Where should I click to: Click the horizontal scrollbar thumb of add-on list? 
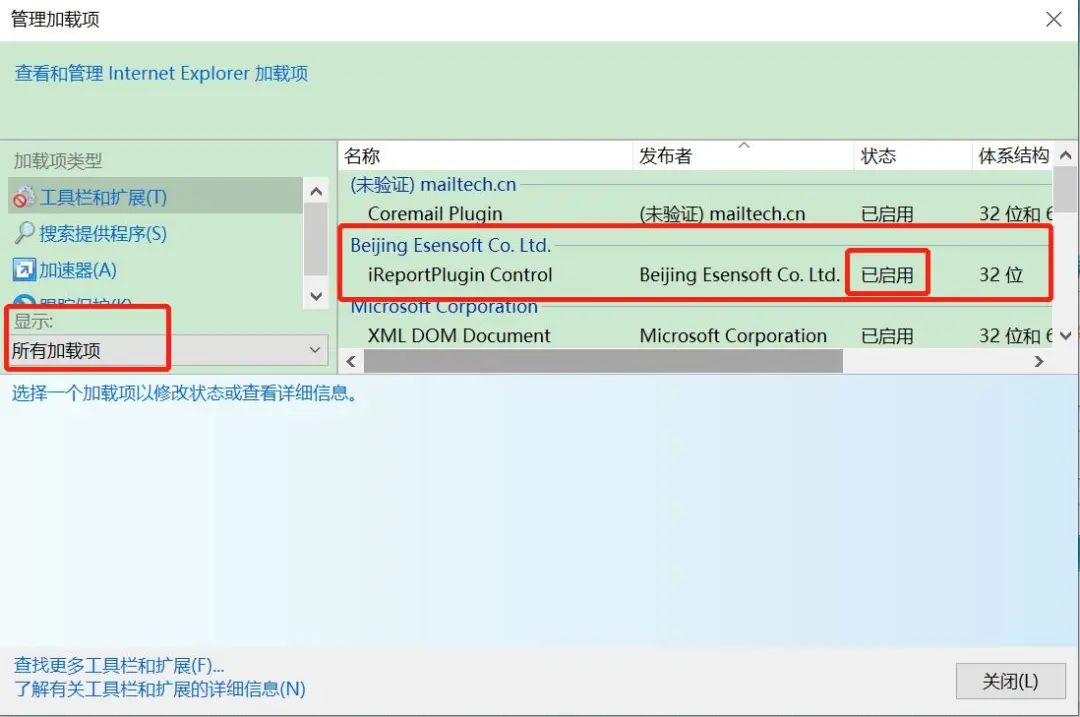tap(603, 361)
